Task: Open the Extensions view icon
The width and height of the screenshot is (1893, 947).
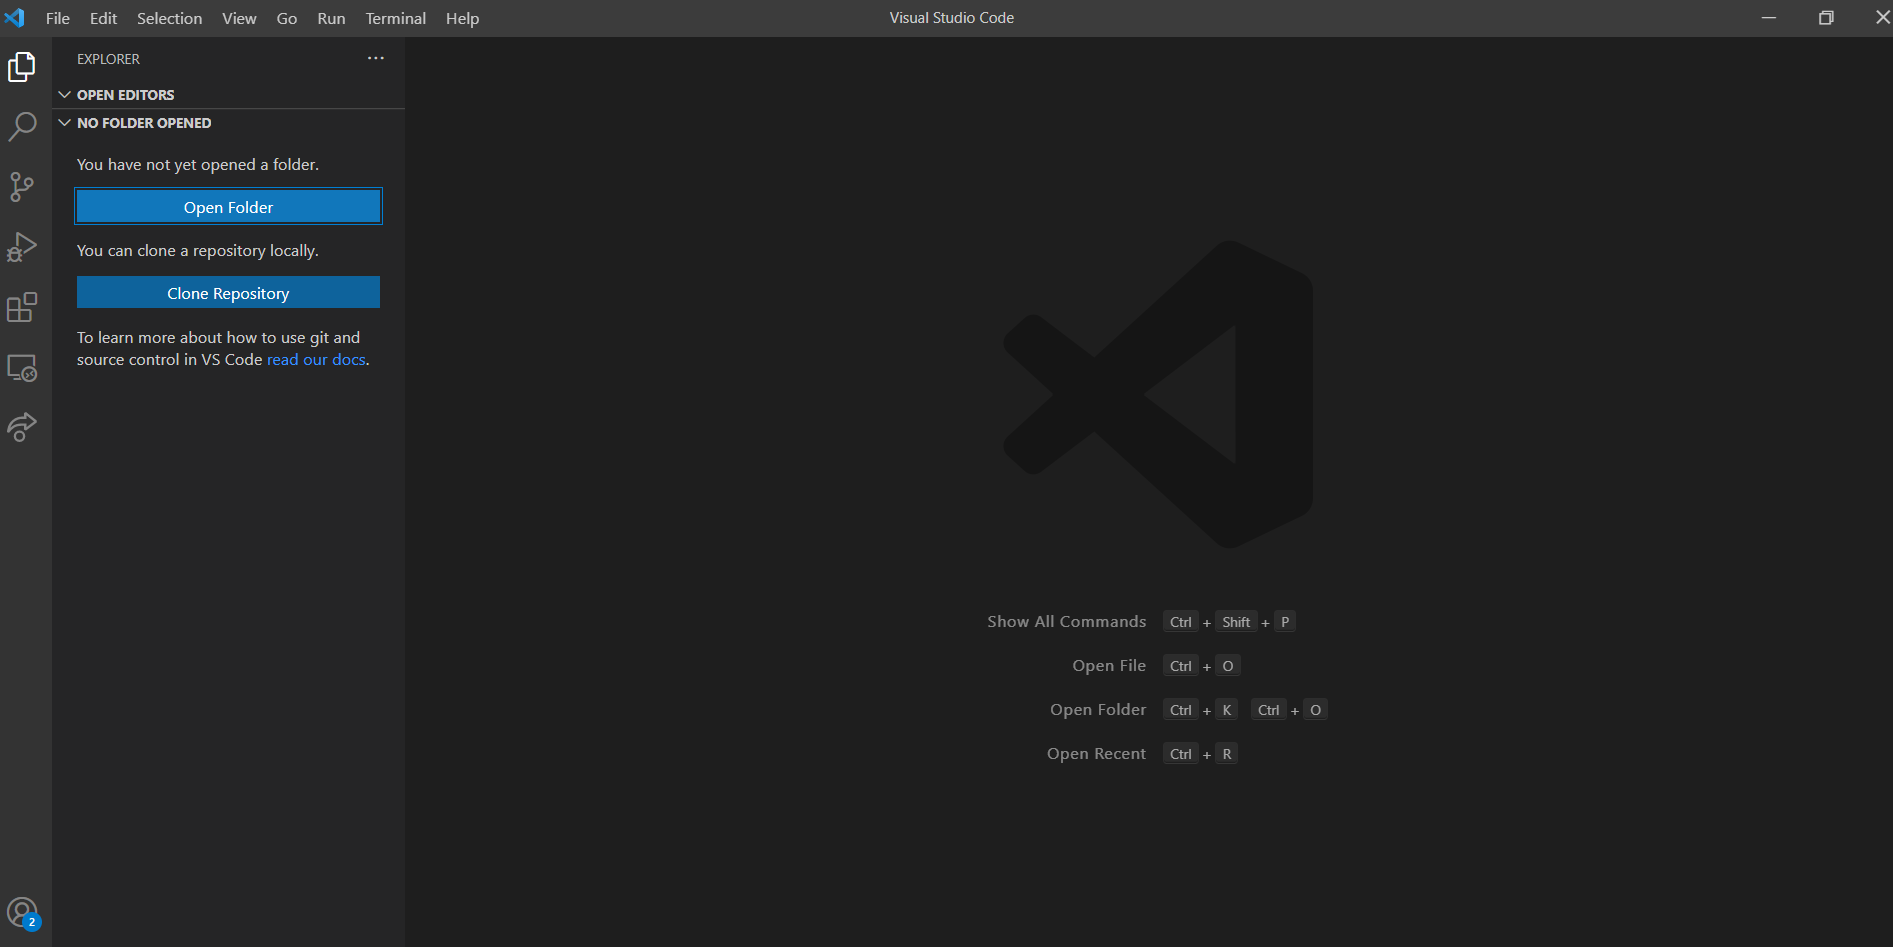Action: [x=22, y=307]
